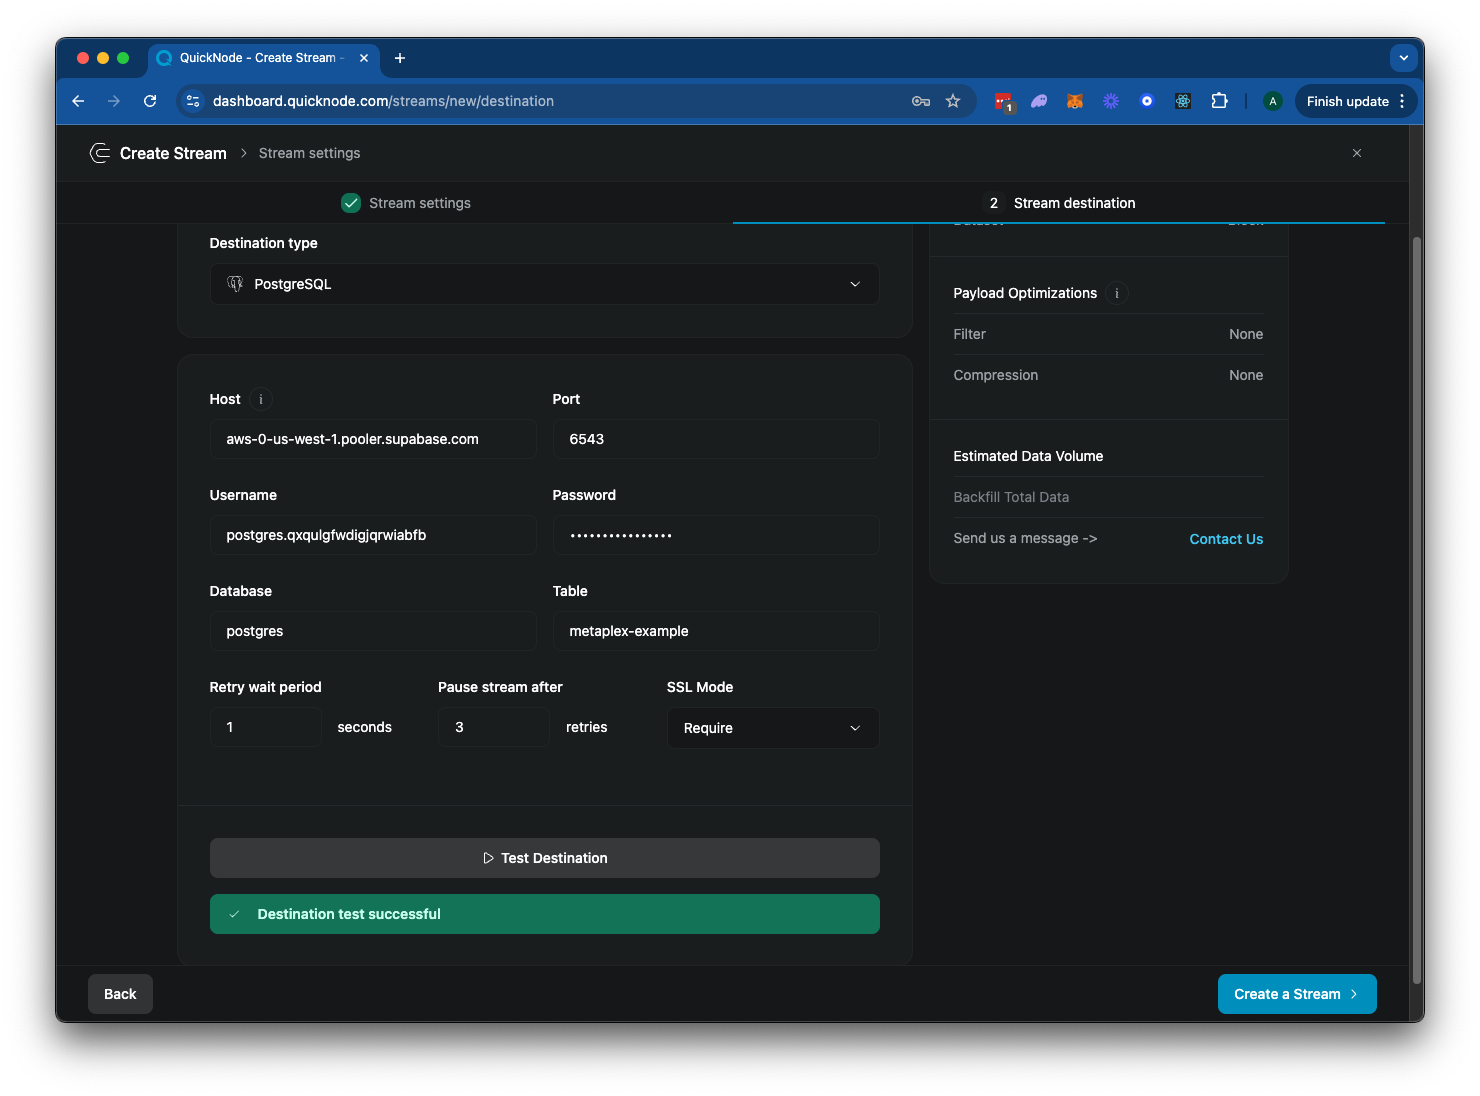
Task: Click the Create Stream title text
Action: 173,153
